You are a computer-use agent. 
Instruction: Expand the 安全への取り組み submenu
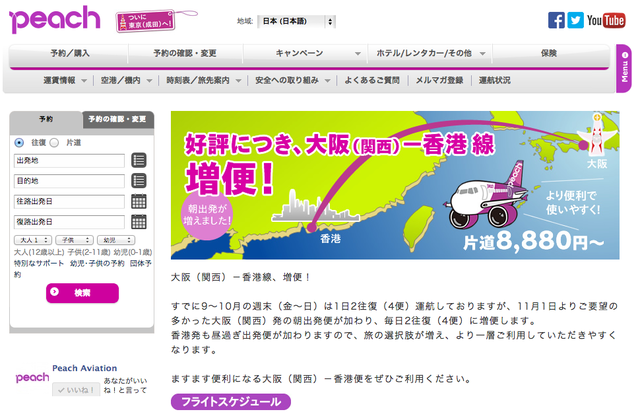[x=327, y=81]
